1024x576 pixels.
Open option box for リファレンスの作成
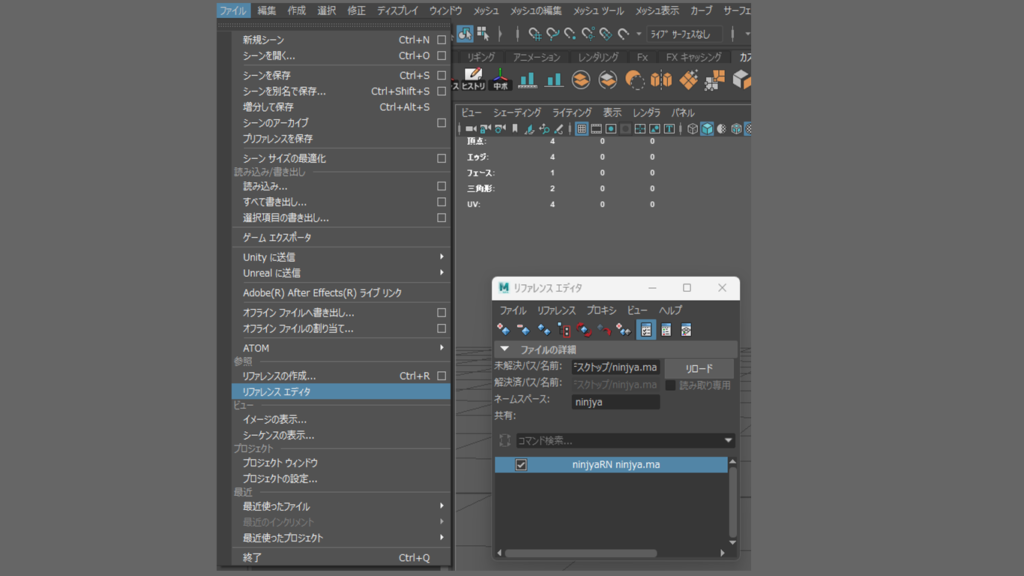[441, 376]
